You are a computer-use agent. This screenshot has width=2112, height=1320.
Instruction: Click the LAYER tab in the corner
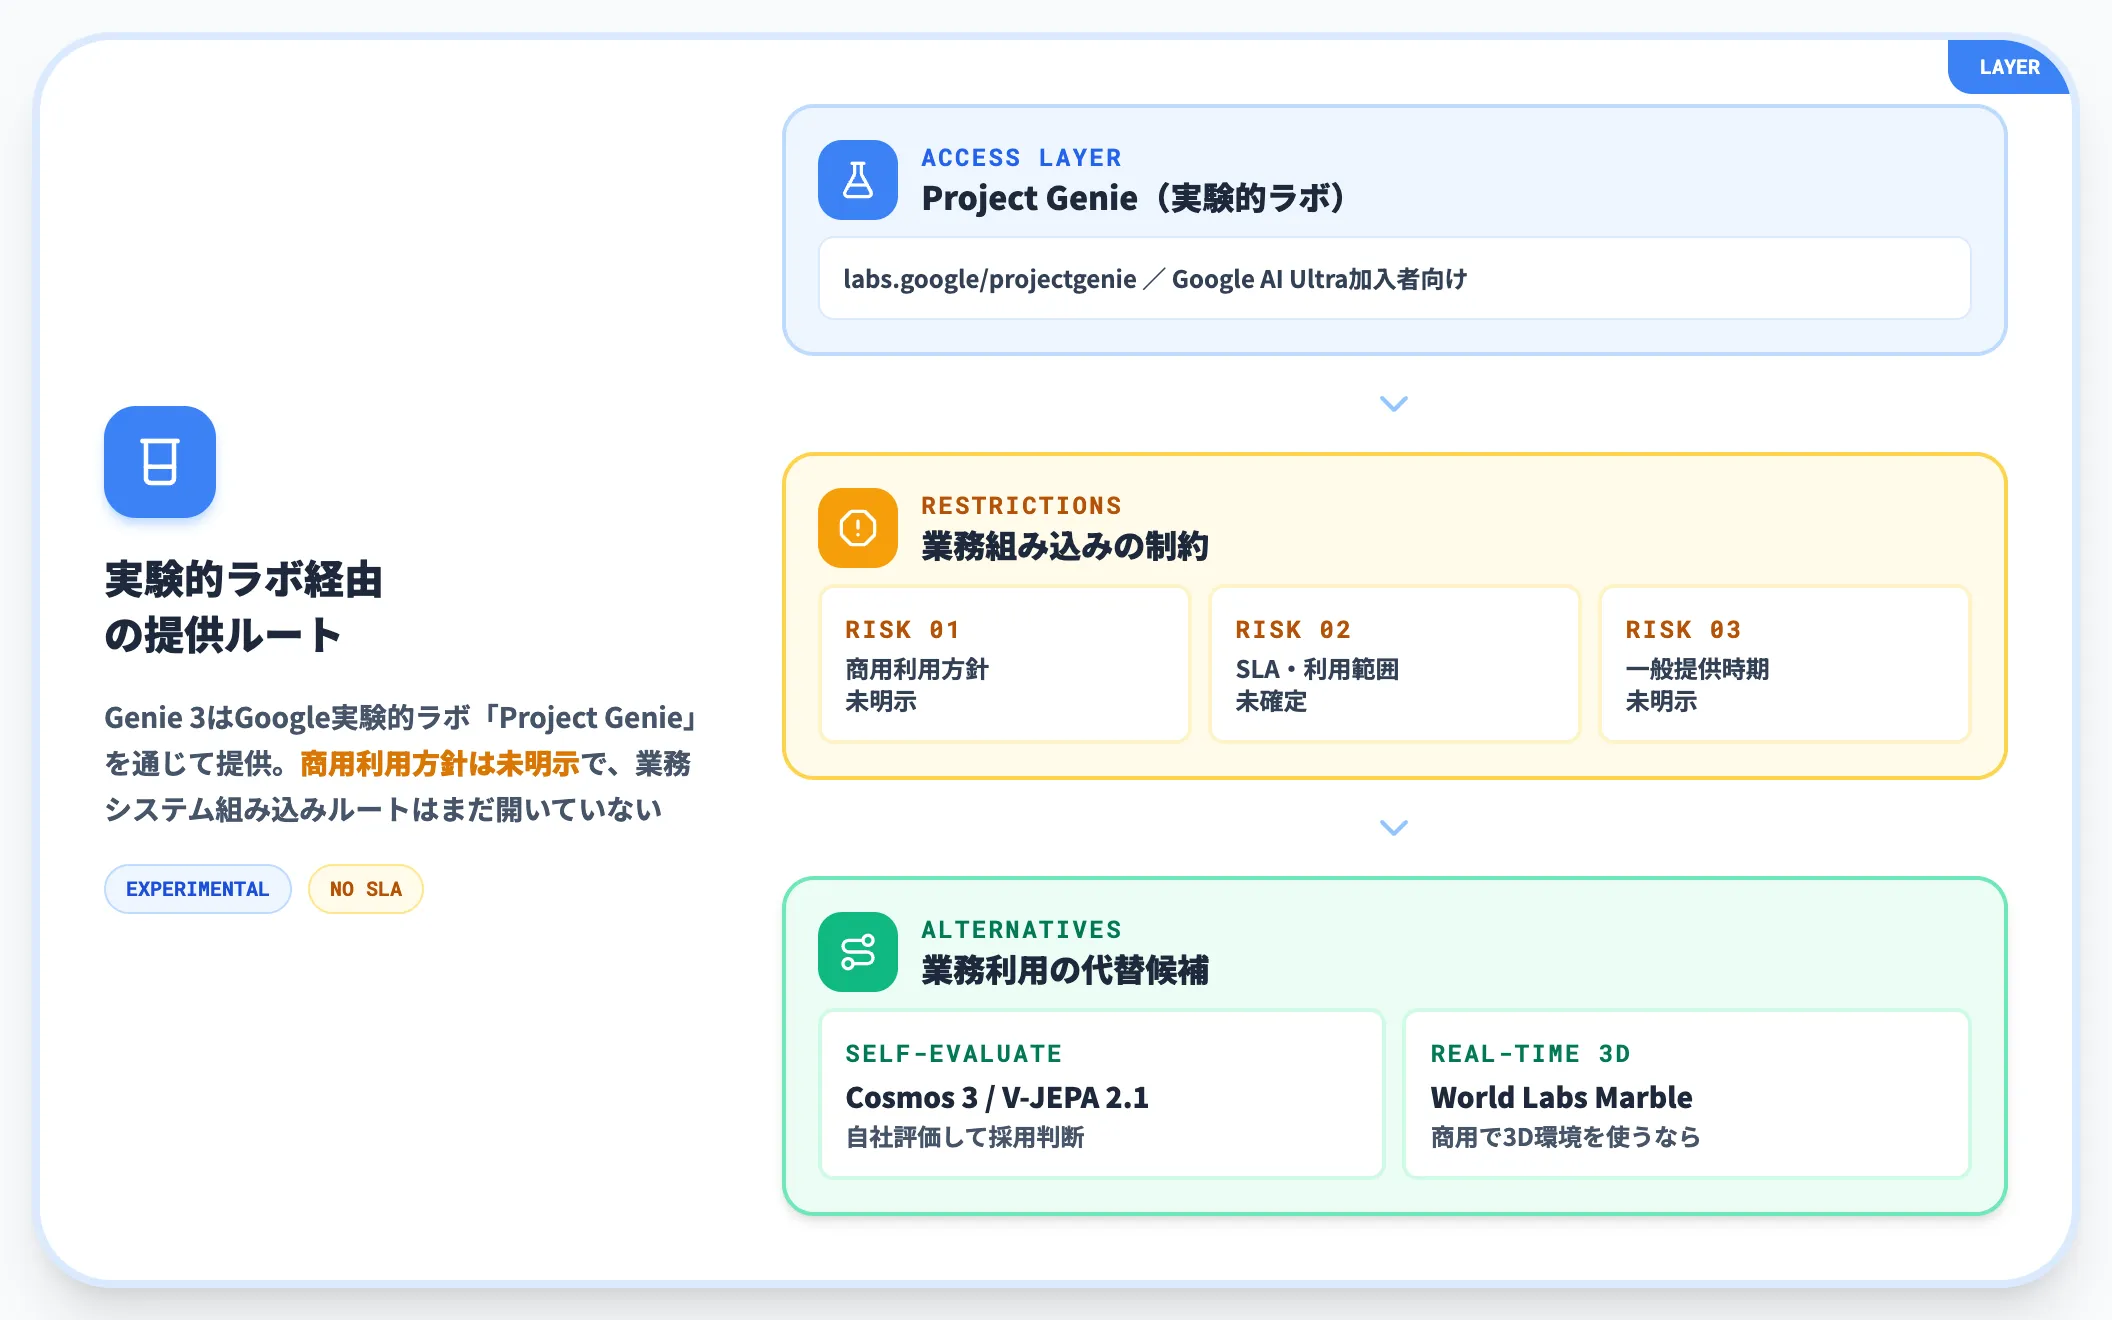[2009, 67]
